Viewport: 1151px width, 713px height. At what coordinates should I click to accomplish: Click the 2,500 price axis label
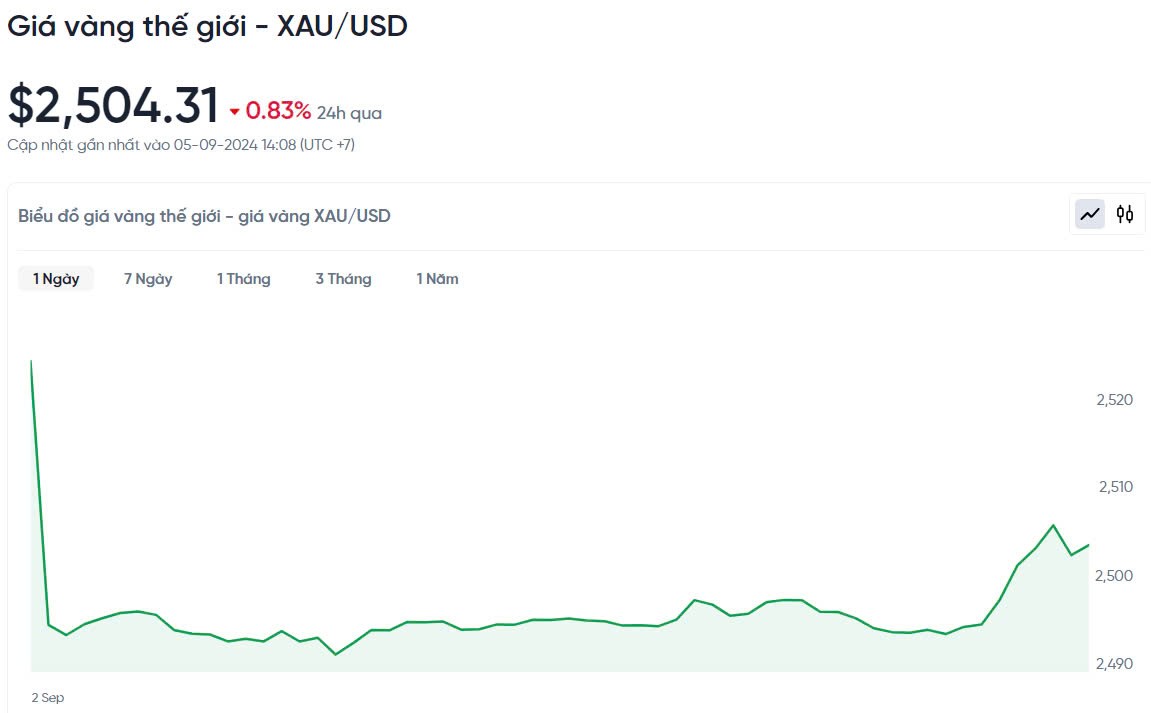coord(1114,575)
